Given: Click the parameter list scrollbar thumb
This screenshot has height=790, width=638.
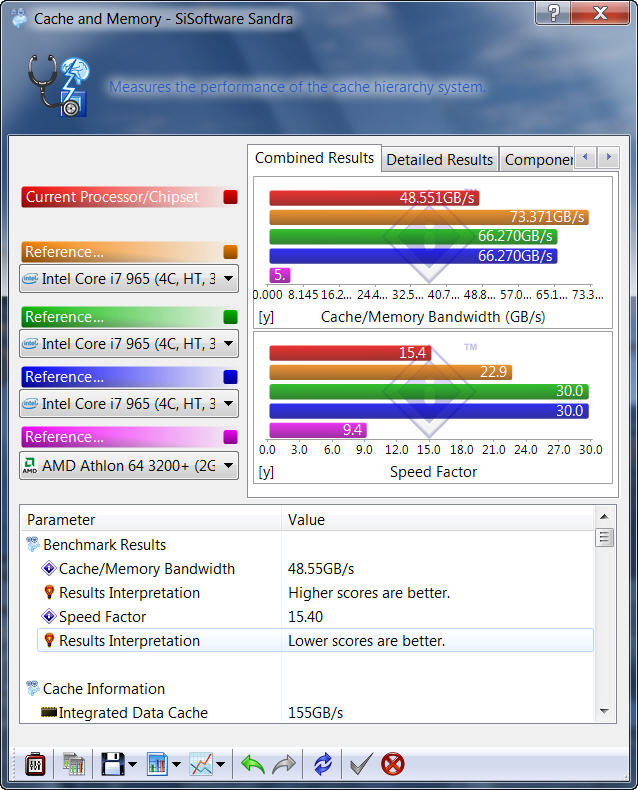Looking at the screenshot, I should click(x=604, y=538).
